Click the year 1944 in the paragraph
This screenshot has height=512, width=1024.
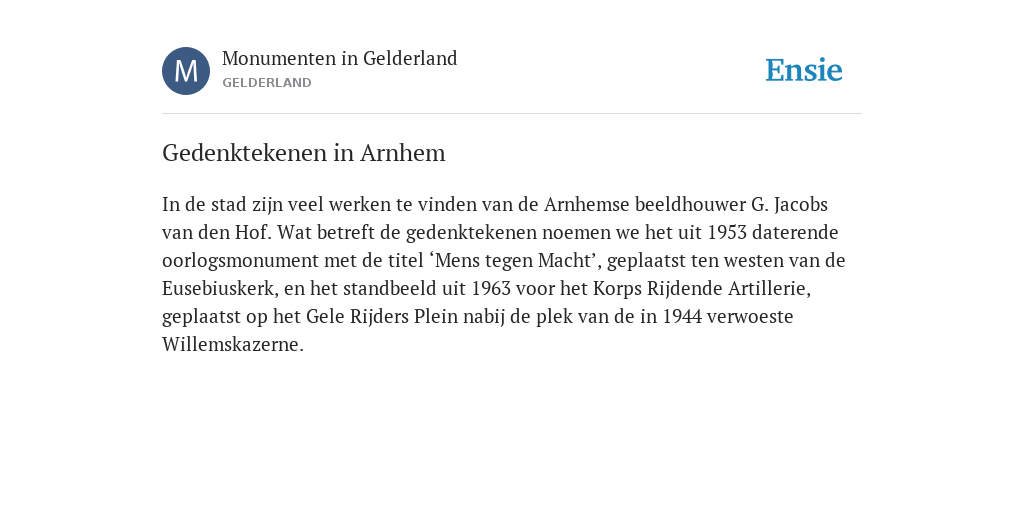[682, 317]
